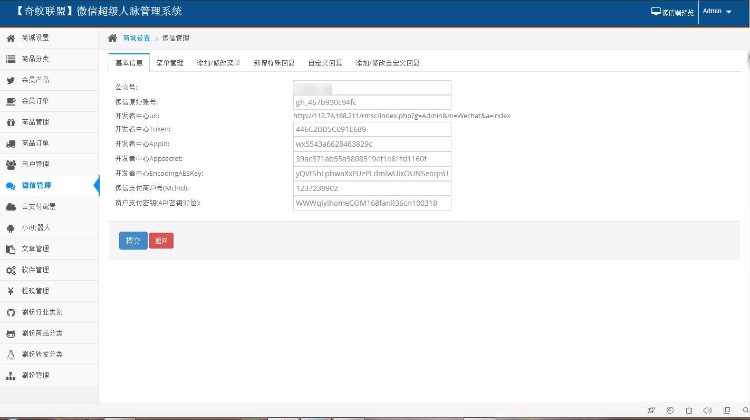
Task: Open the Twitter bird sidebar item
Action: [11, 80]
